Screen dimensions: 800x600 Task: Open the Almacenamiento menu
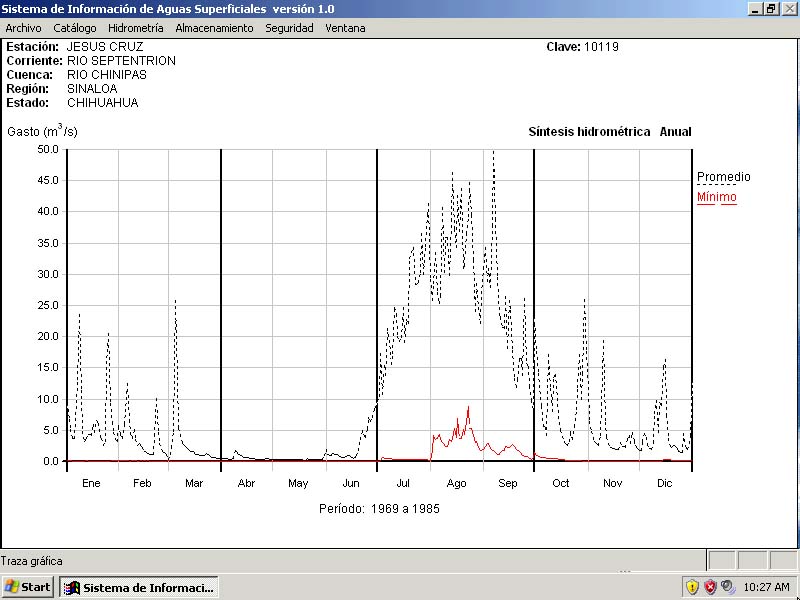[x=214, y=28]
